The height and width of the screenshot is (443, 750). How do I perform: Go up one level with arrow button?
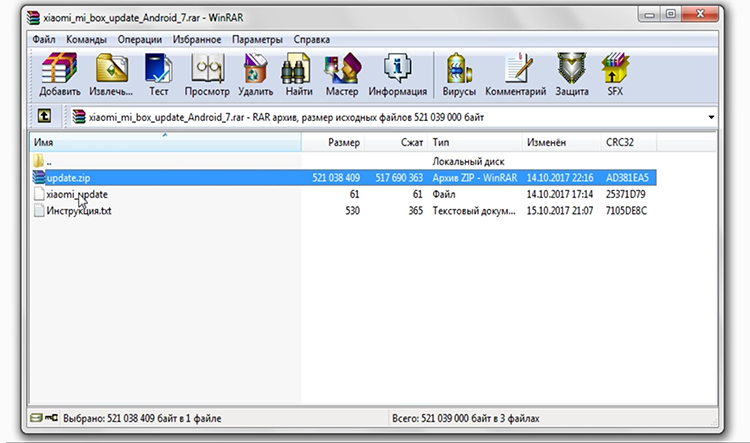tap(44, 116)
